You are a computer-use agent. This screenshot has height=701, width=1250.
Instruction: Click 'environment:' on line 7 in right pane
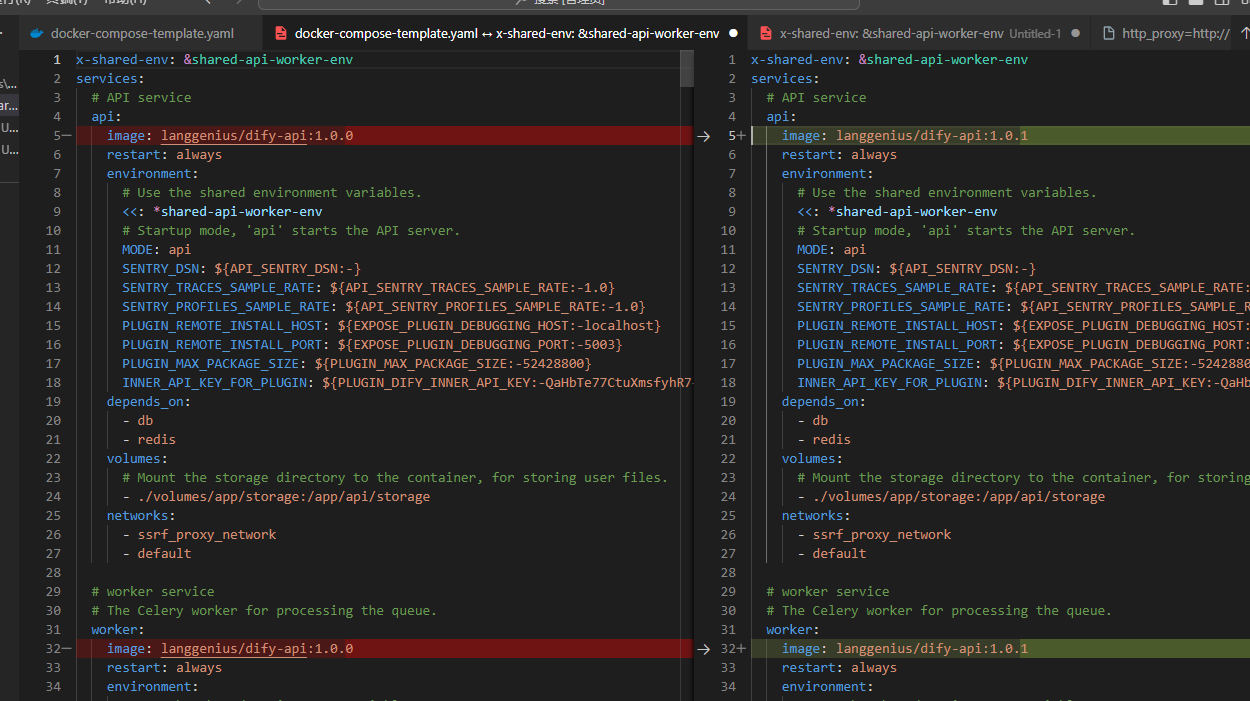pyautogui.click(x=828, y=173)
